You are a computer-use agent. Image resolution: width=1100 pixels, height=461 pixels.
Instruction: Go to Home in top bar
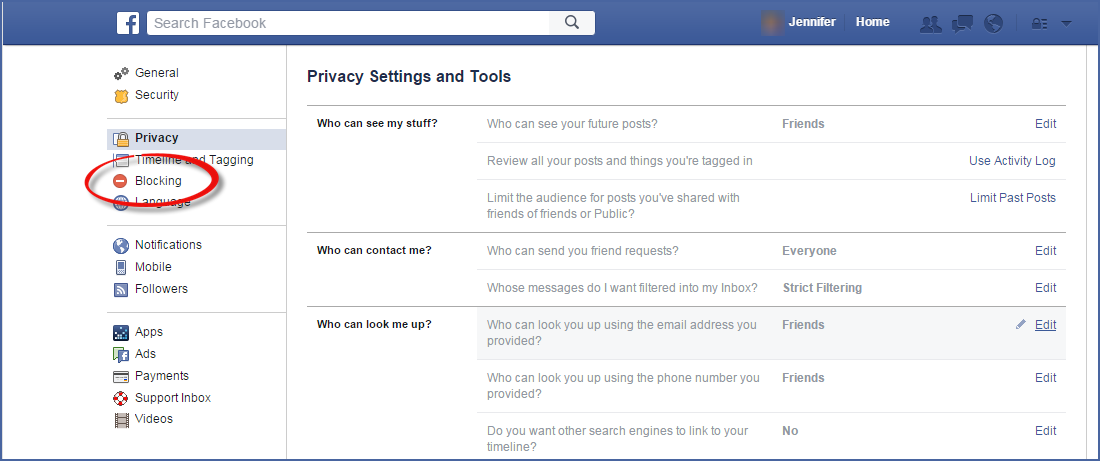click(872, 22)
